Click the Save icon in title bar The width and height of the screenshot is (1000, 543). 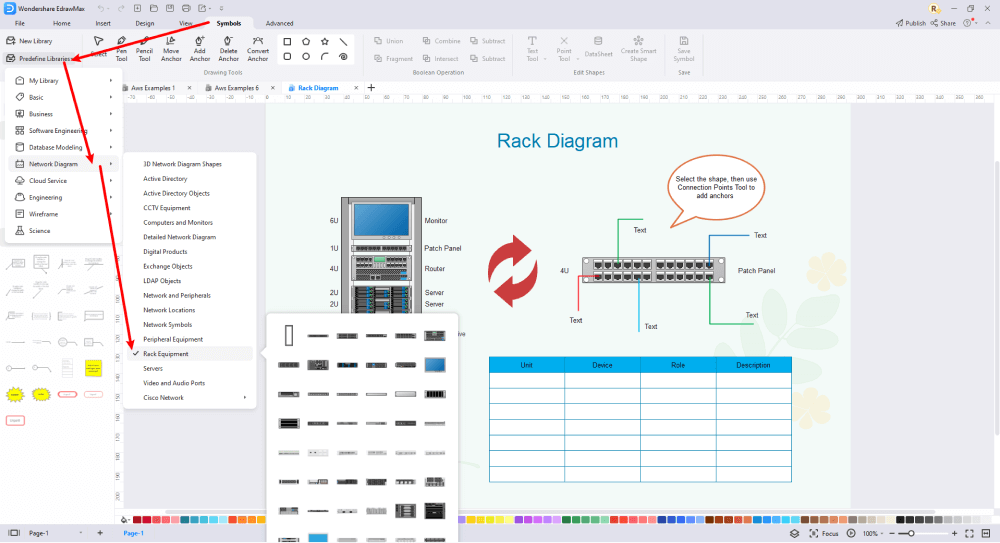coord(170,8)
